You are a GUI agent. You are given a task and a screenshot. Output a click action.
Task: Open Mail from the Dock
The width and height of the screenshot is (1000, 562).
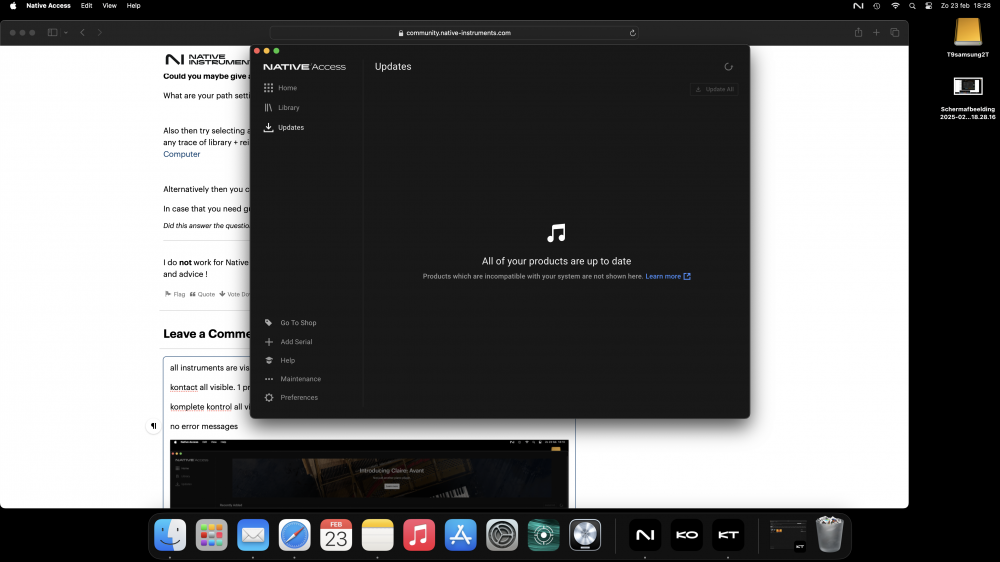pyautogui.click(x=253, y=535)
